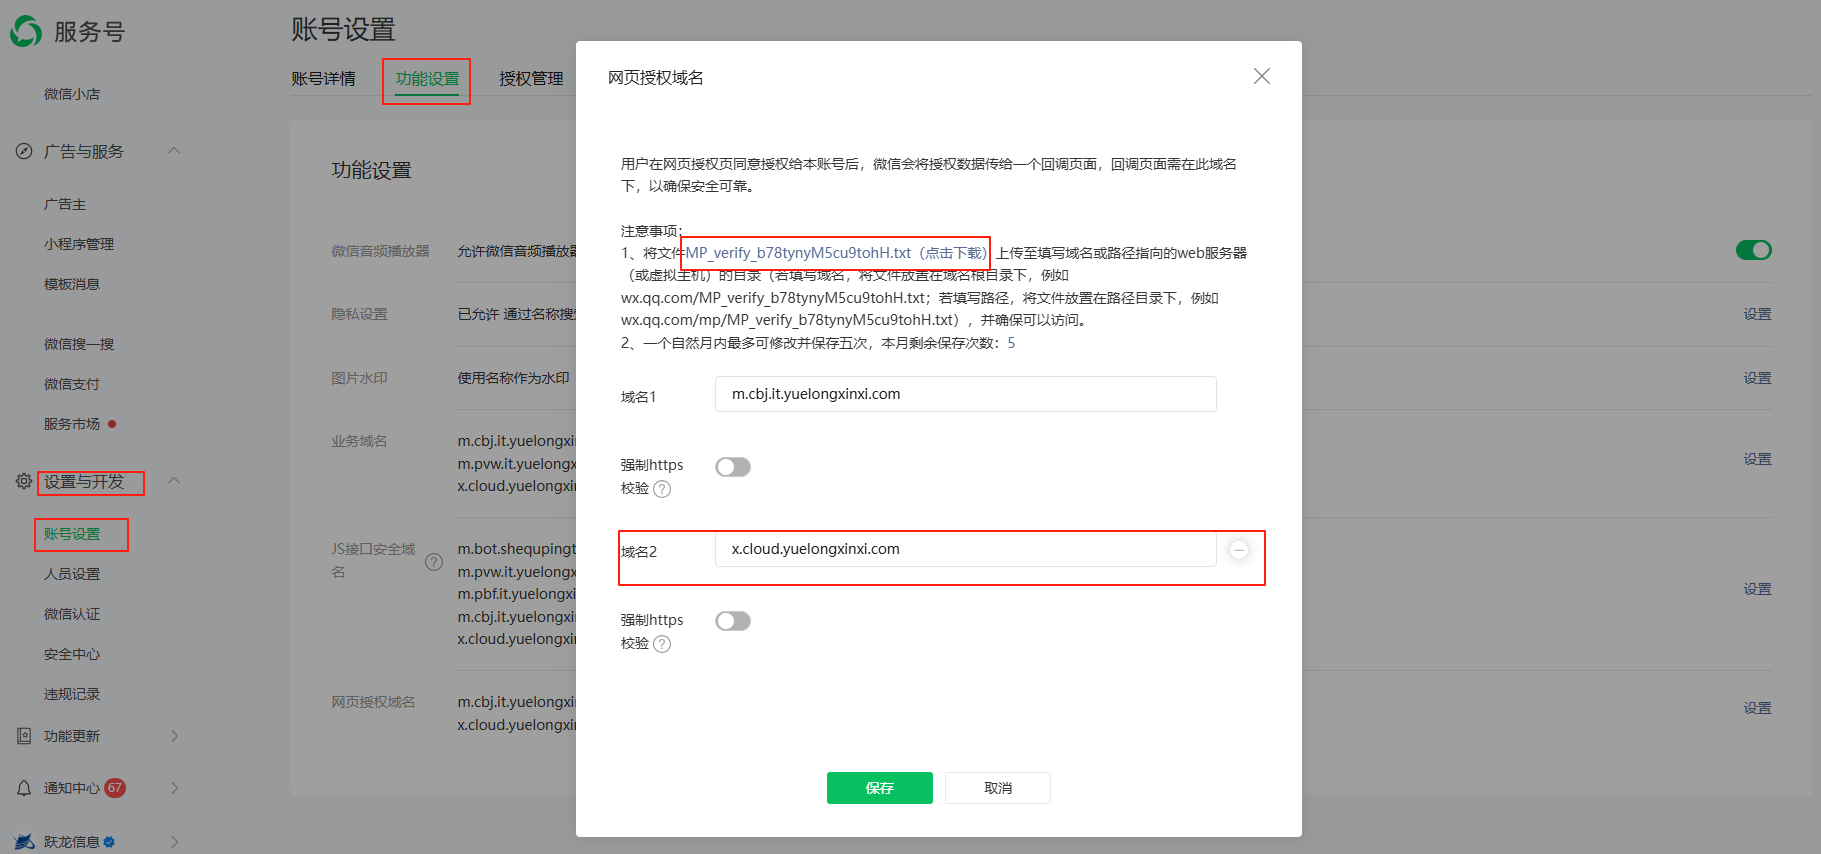
Task: Click remaining save count number 5
Action: 1011,343
